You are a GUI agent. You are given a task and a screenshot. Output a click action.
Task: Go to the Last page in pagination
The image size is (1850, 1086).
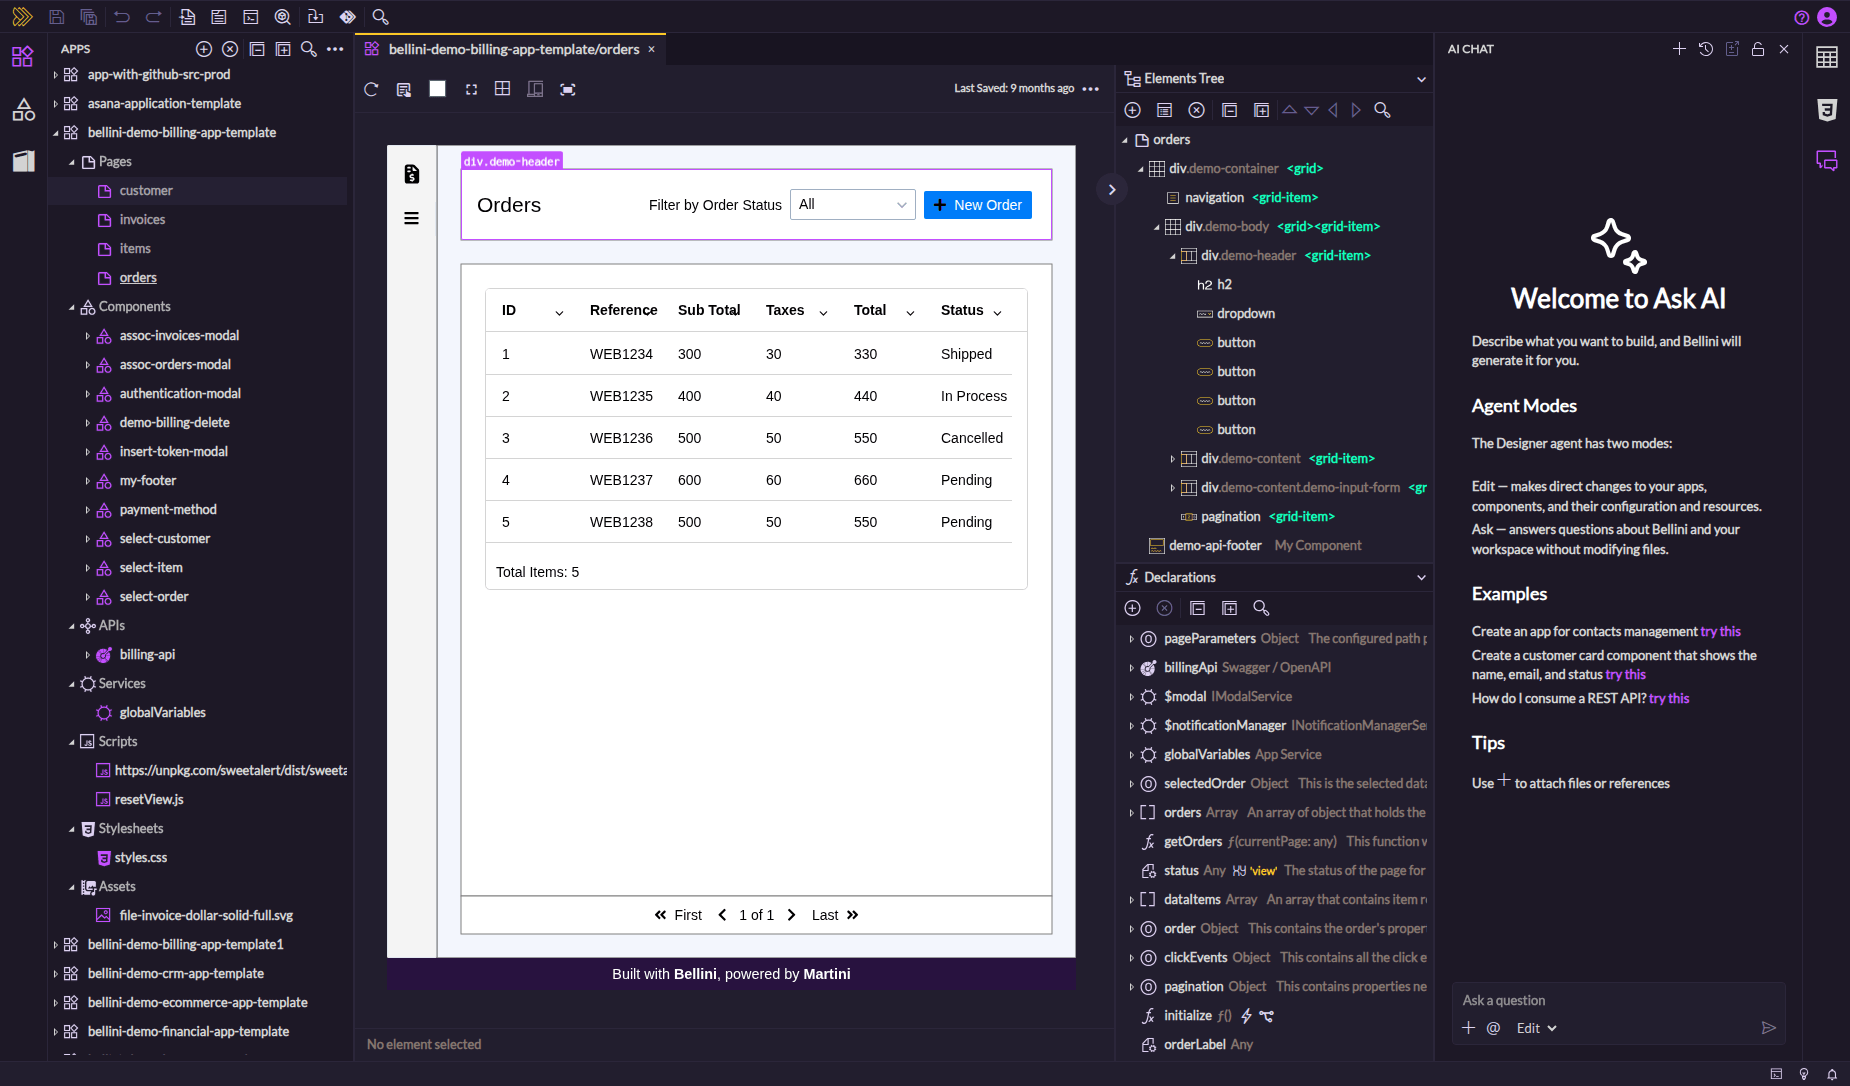click(835, 915)
